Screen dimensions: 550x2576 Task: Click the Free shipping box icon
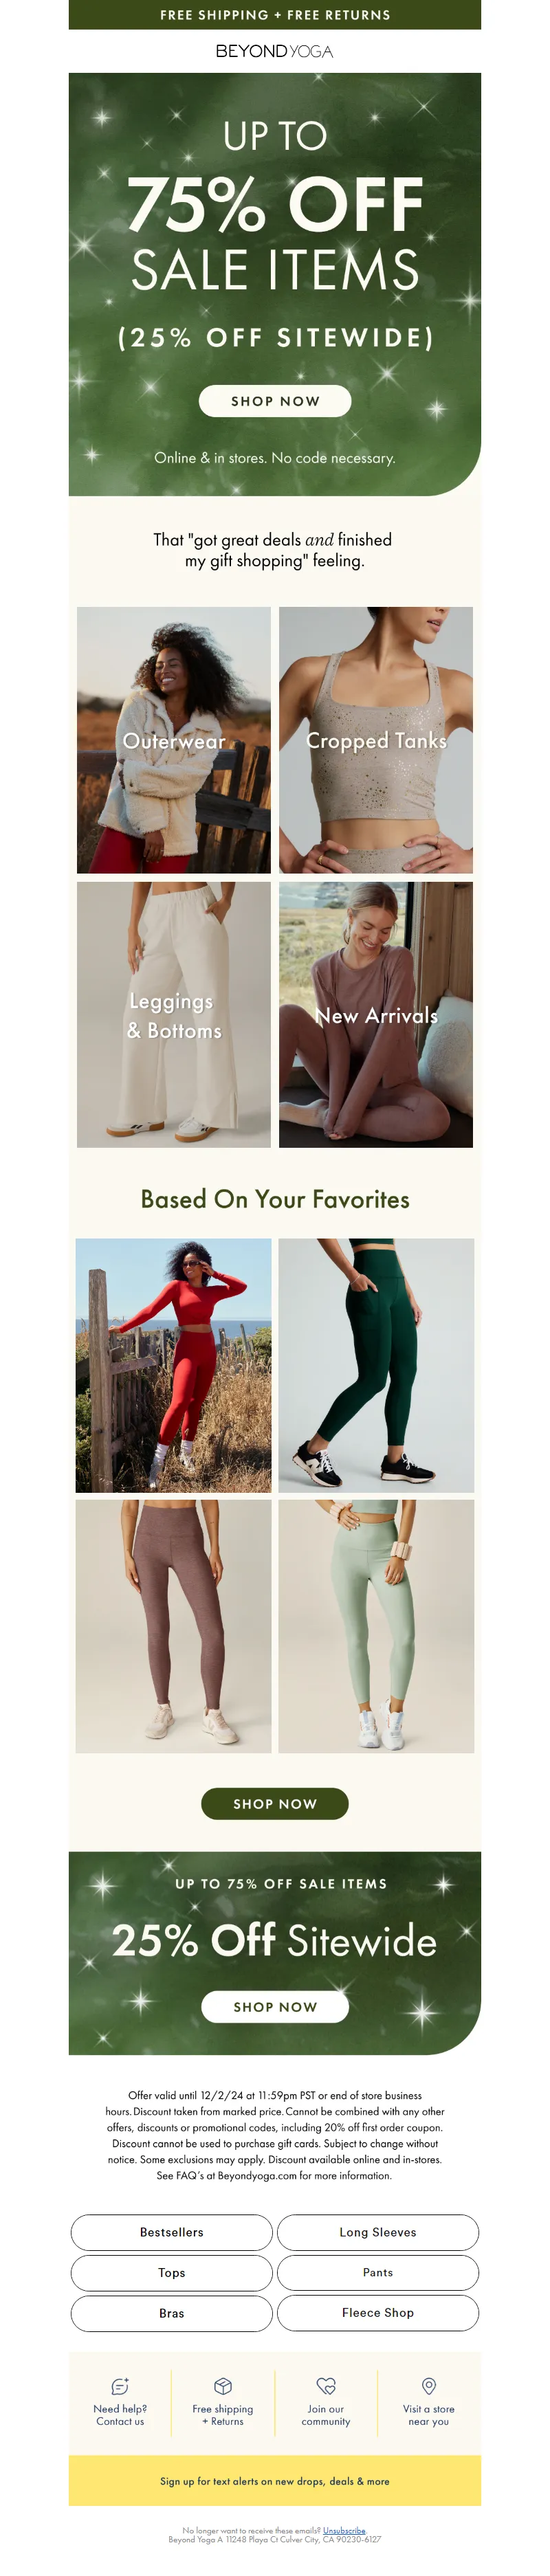223,2386
